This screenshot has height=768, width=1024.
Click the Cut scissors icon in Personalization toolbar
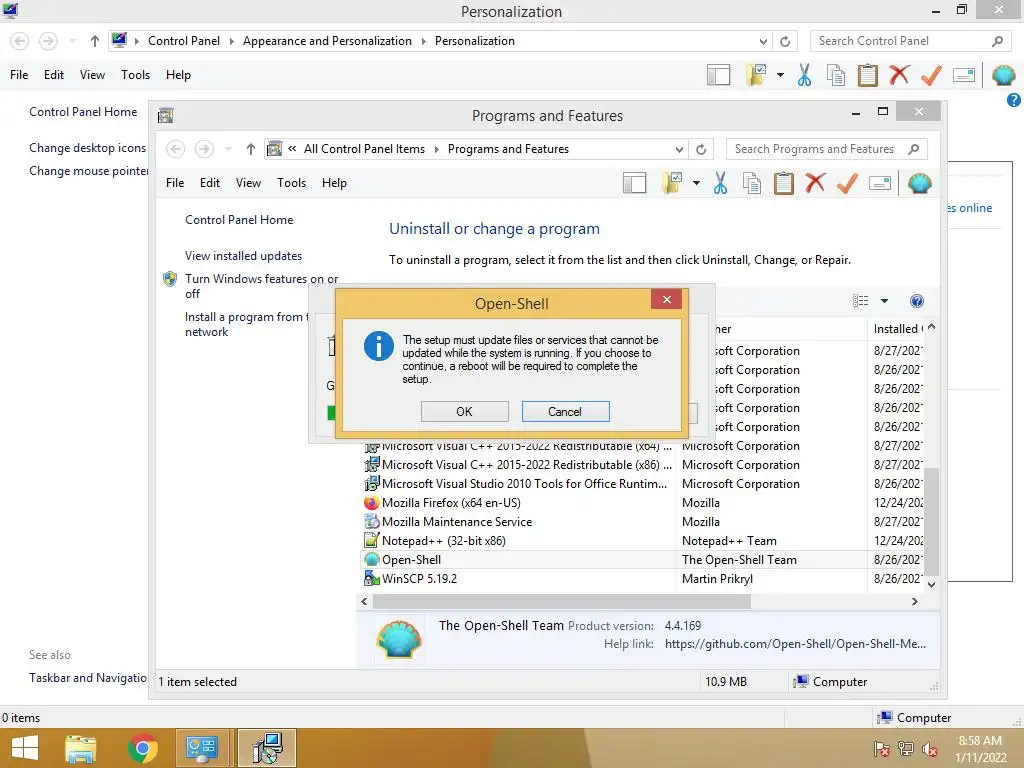(x=804, y=75)
